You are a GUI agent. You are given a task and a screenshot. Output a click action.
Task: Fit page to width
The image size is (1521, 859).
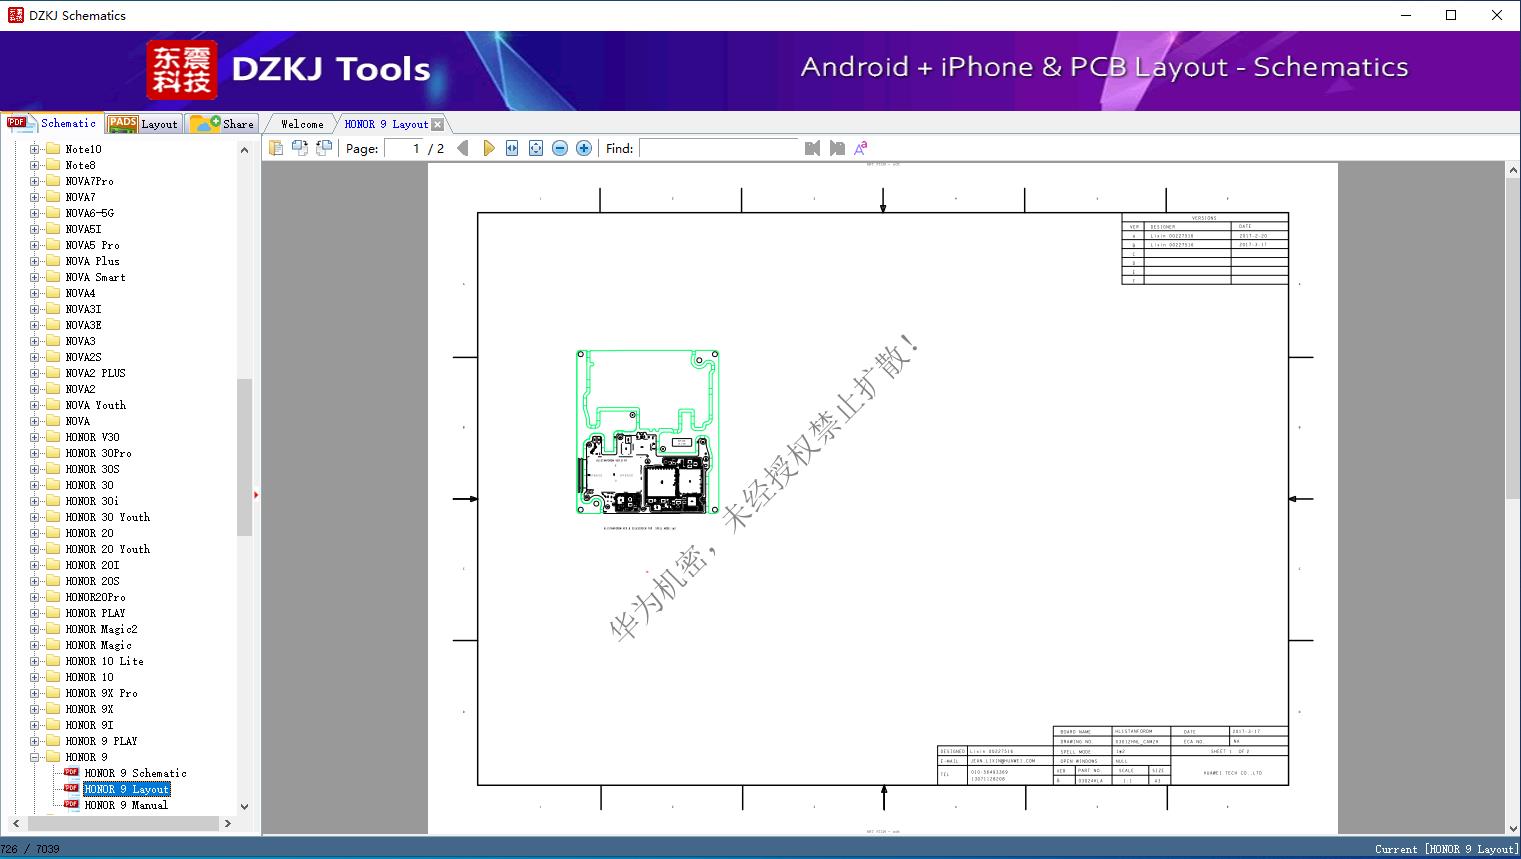coord(512,148)
